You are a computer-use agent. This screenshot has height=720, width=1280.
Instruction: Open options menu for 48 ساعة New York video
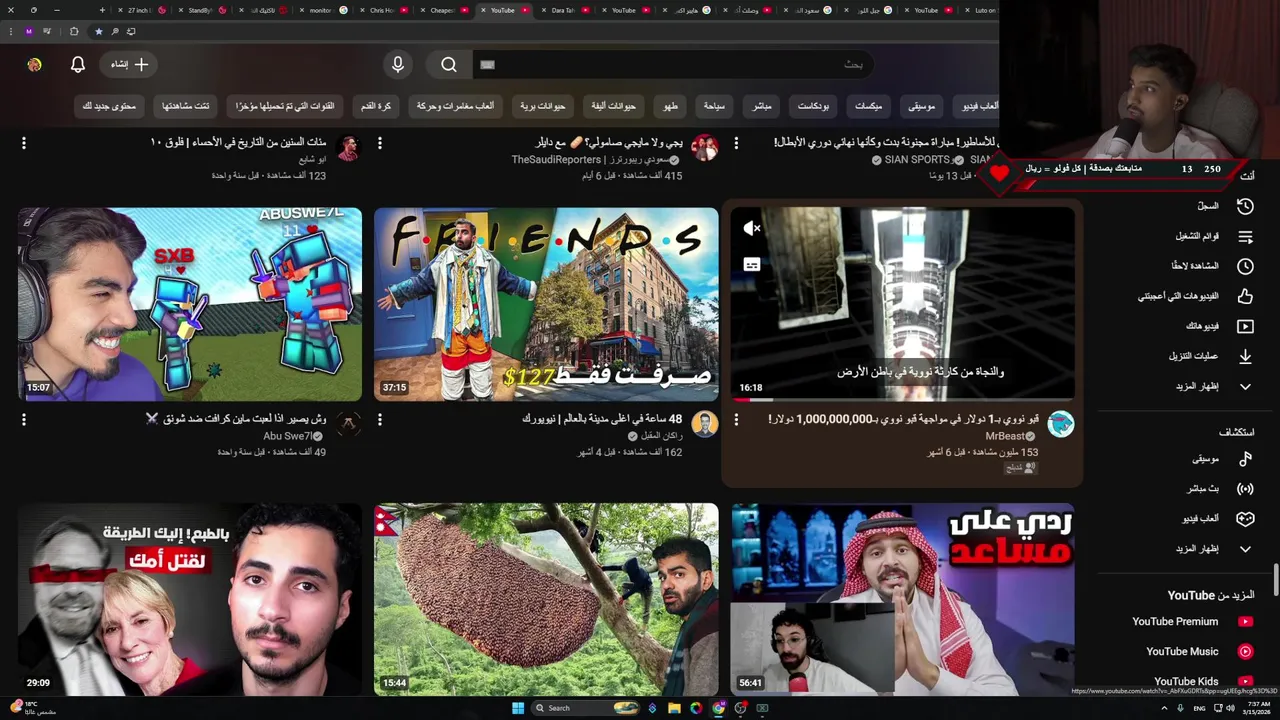[x=380, y=420]
